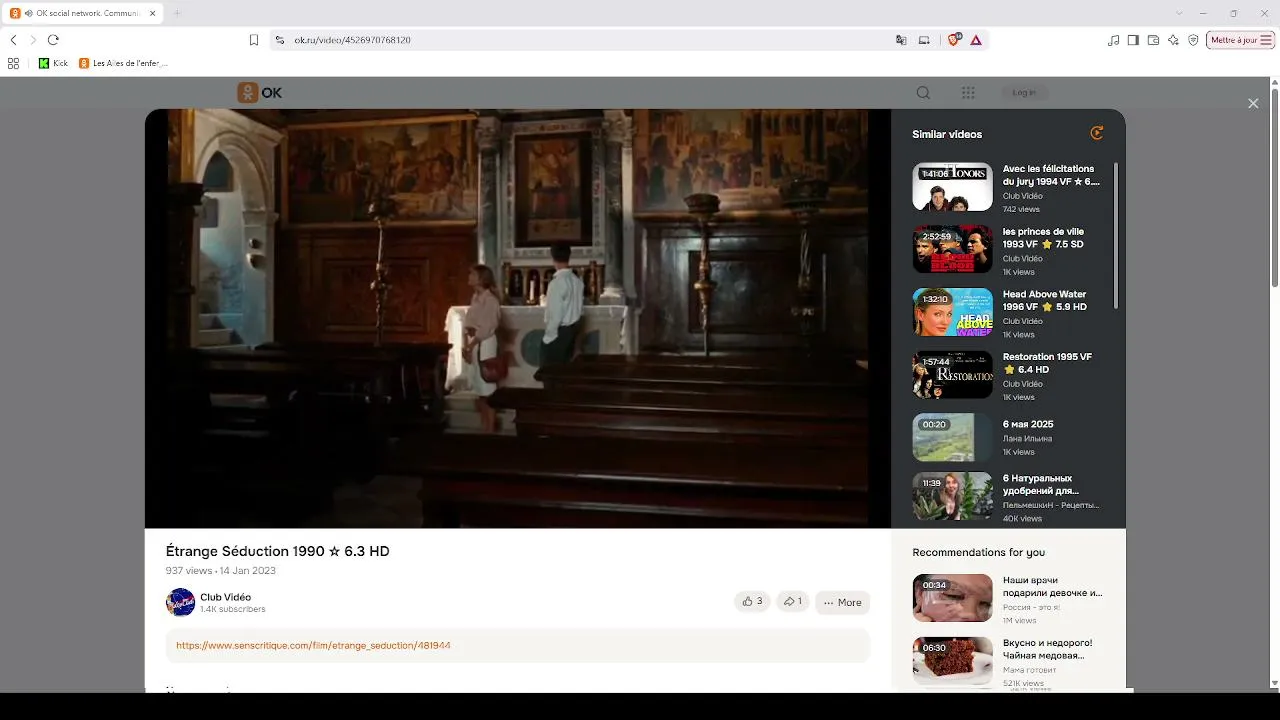Click the Log in button

(1024, 93)
